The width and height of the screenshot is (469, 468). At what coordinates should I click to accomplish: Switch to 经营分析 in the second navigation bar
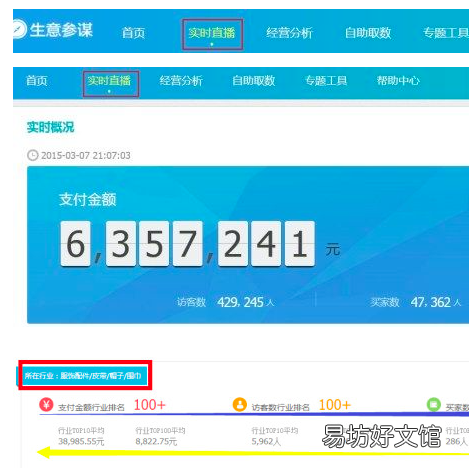tap(181, 81)
